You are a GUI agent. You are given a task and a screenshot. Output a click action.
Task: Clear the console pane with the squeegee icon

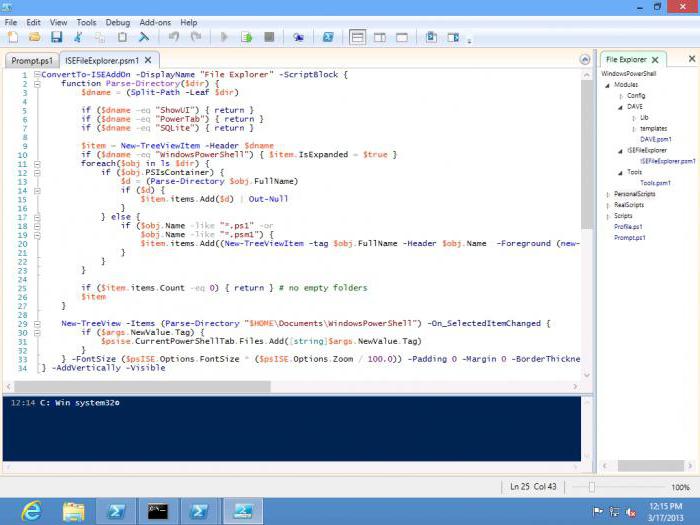[144, 37]
